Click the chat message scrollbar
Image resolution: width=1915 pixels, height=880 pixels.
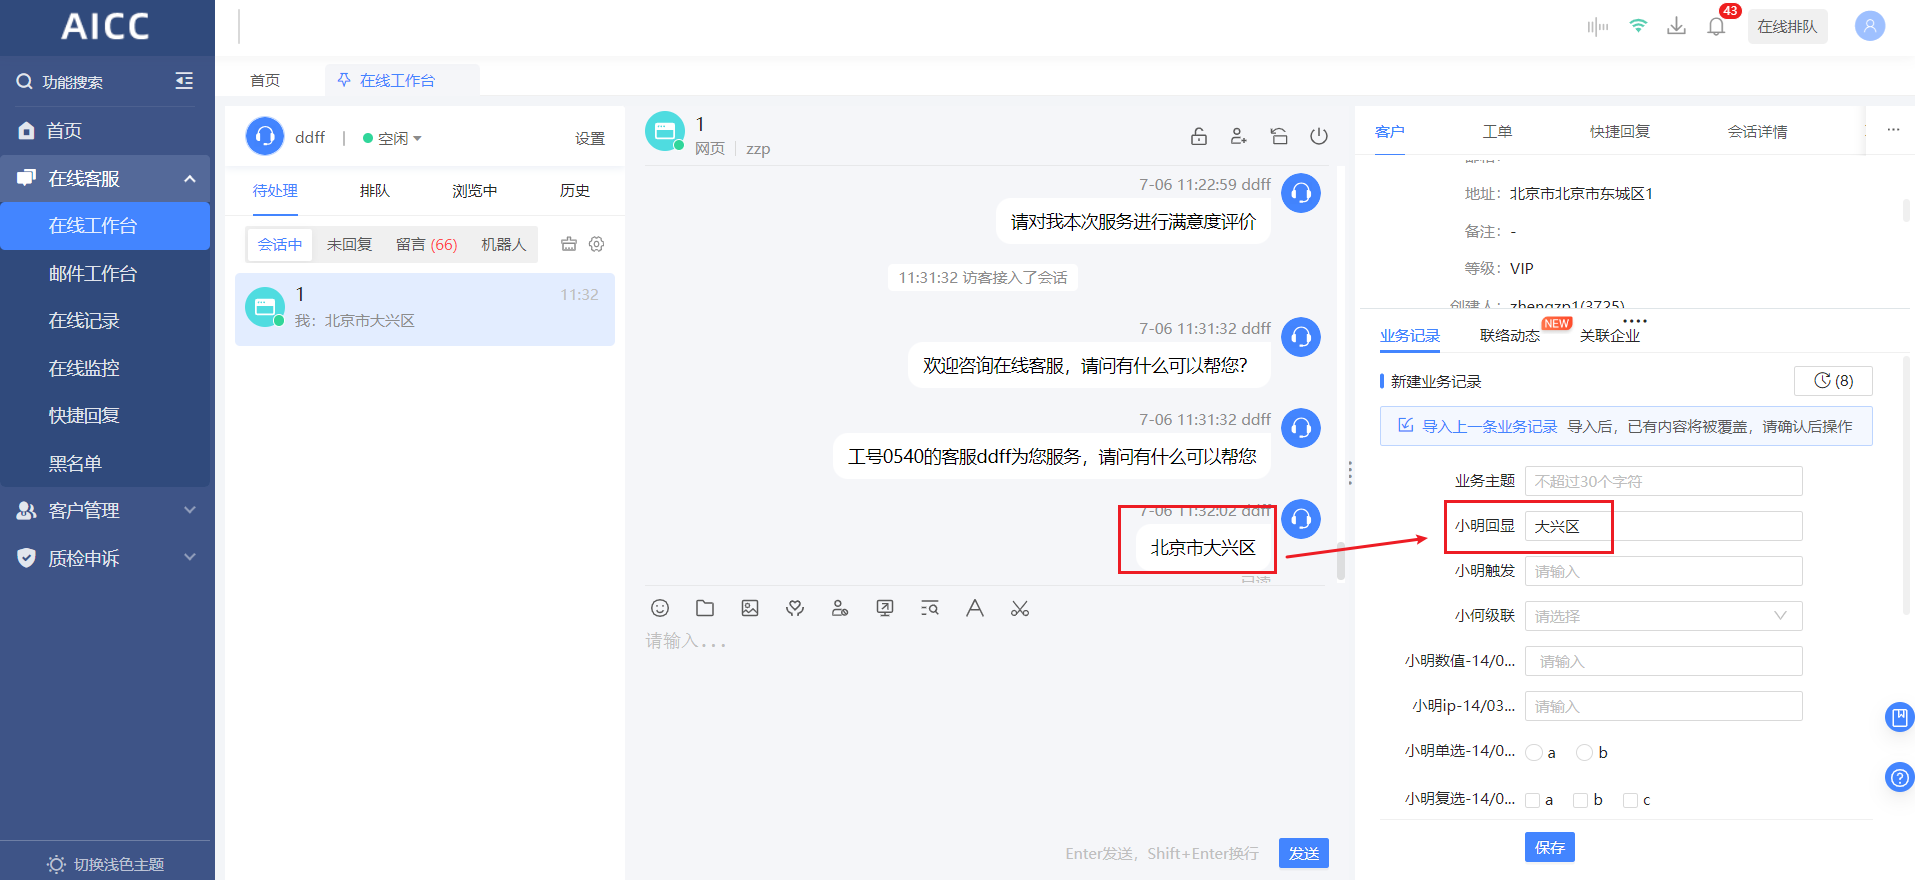(1341, 560)
